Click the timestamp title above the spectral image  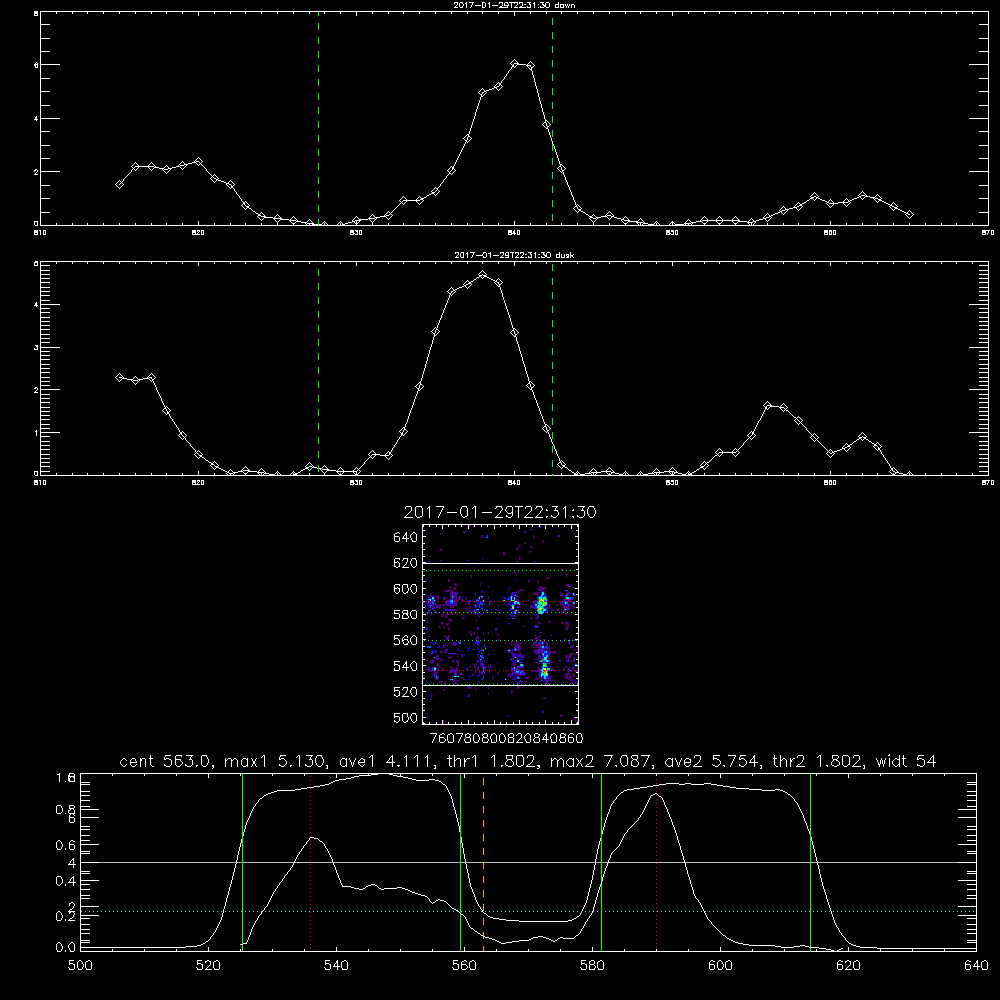click(x=500, y=512)
